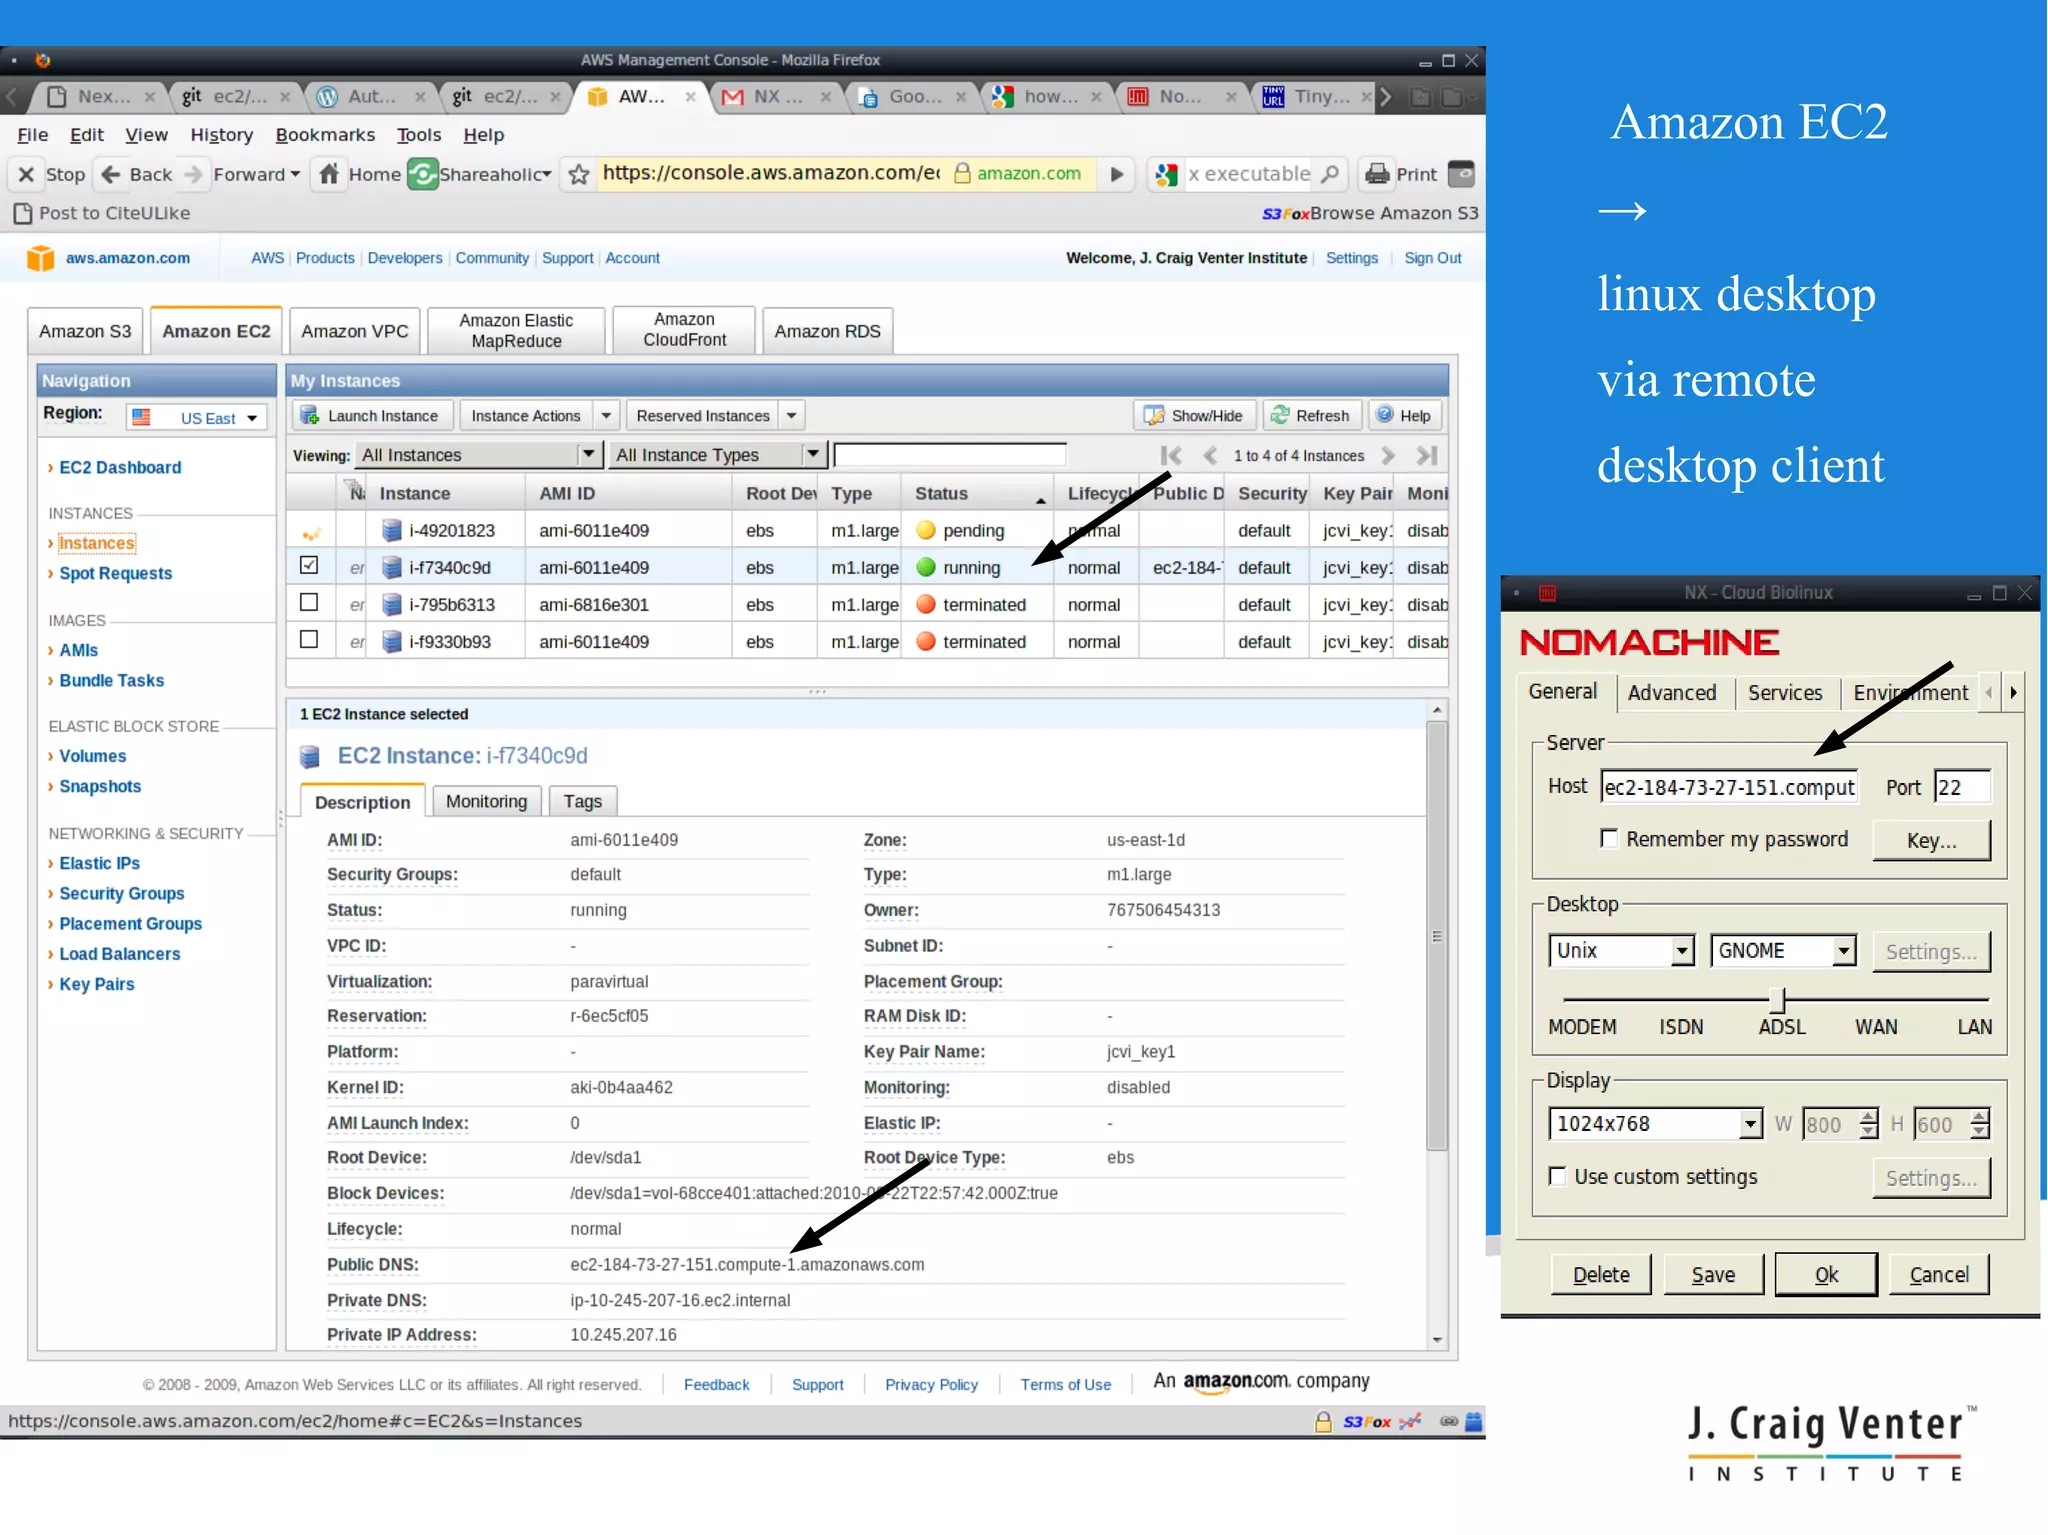This screenshot has width=2048, height=1535.
Task: Click the NX Port input field
Action: click(1962, 787)
